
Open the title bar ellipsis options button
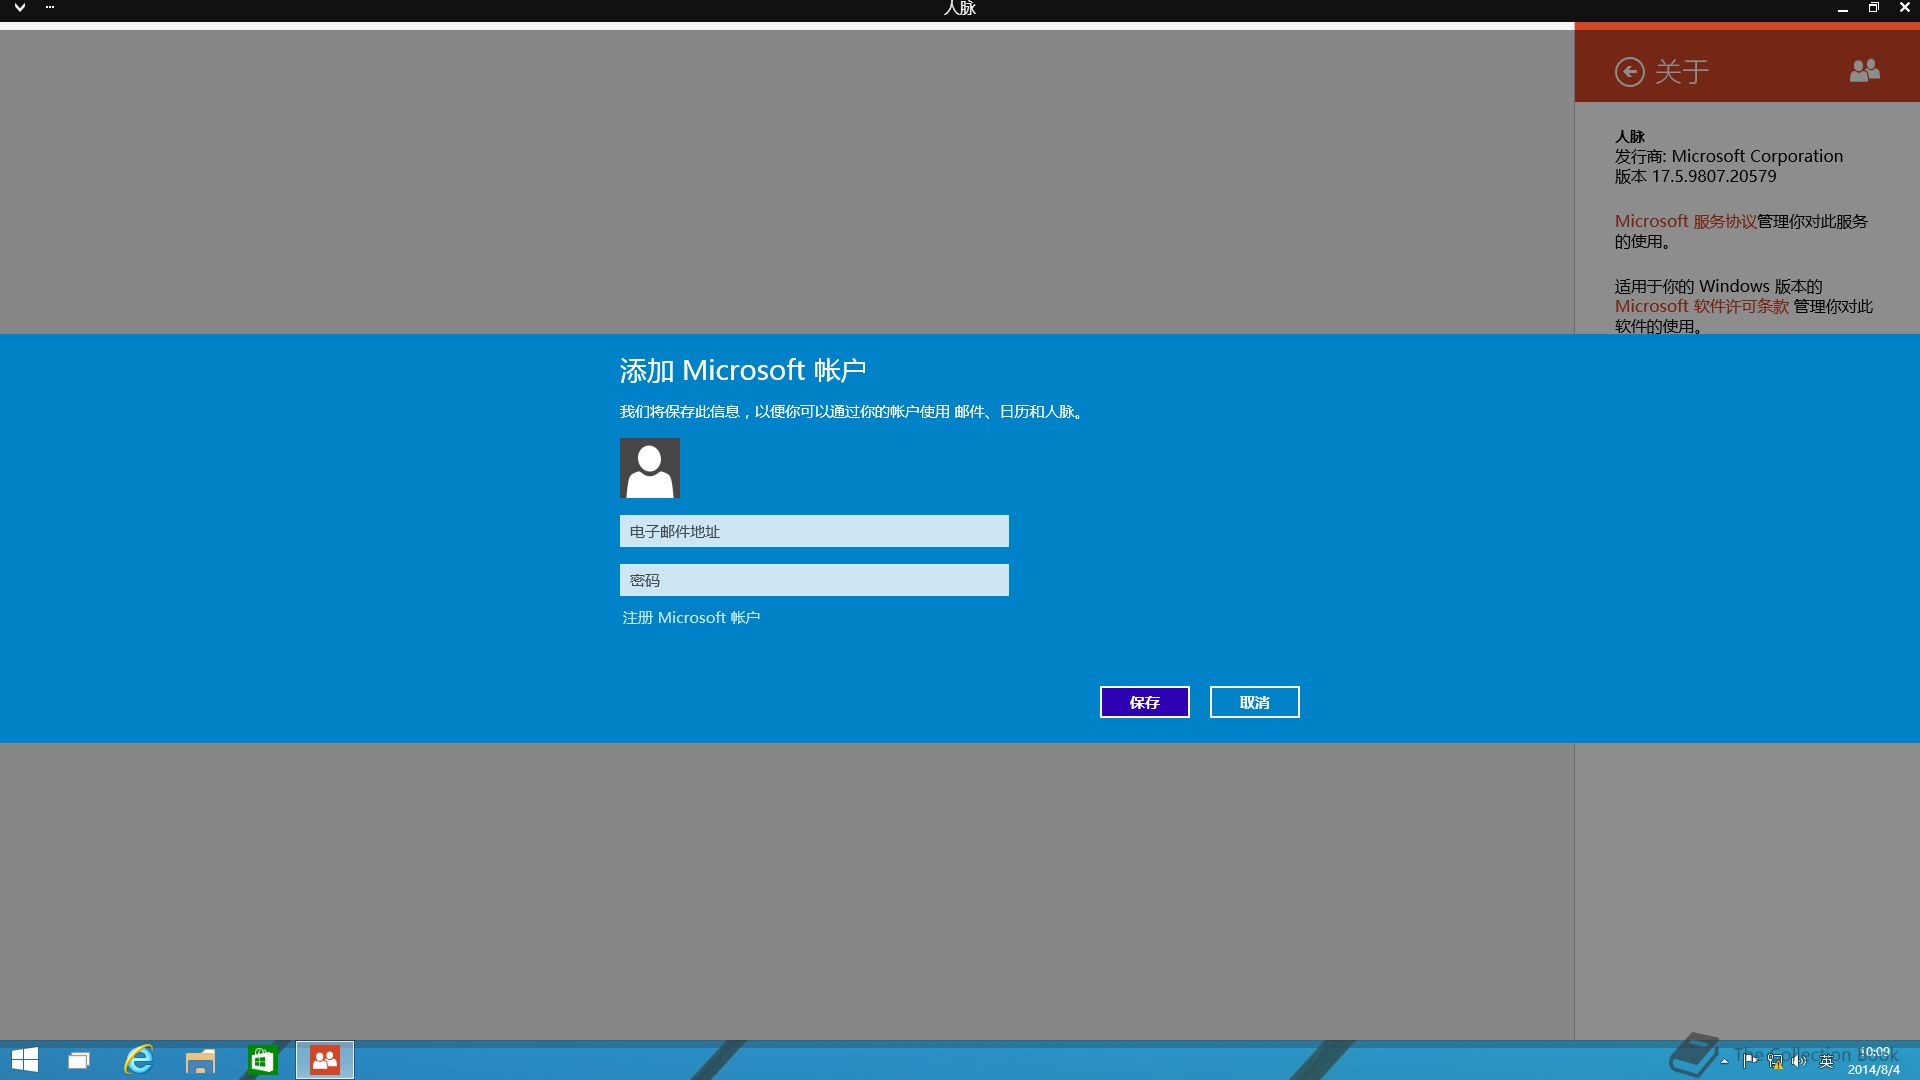[x=50, y=8]
